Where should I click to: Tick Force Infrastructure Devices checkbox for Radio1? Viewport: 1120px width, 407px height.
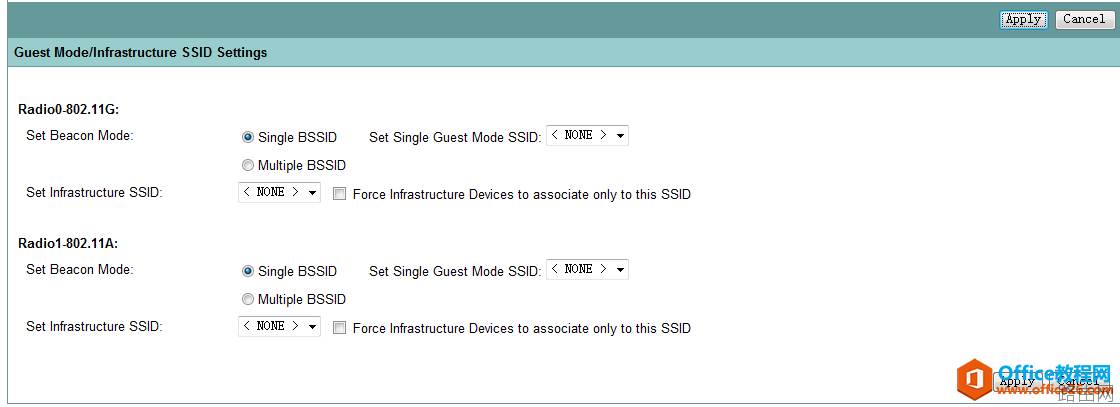(x=339, y=328)
